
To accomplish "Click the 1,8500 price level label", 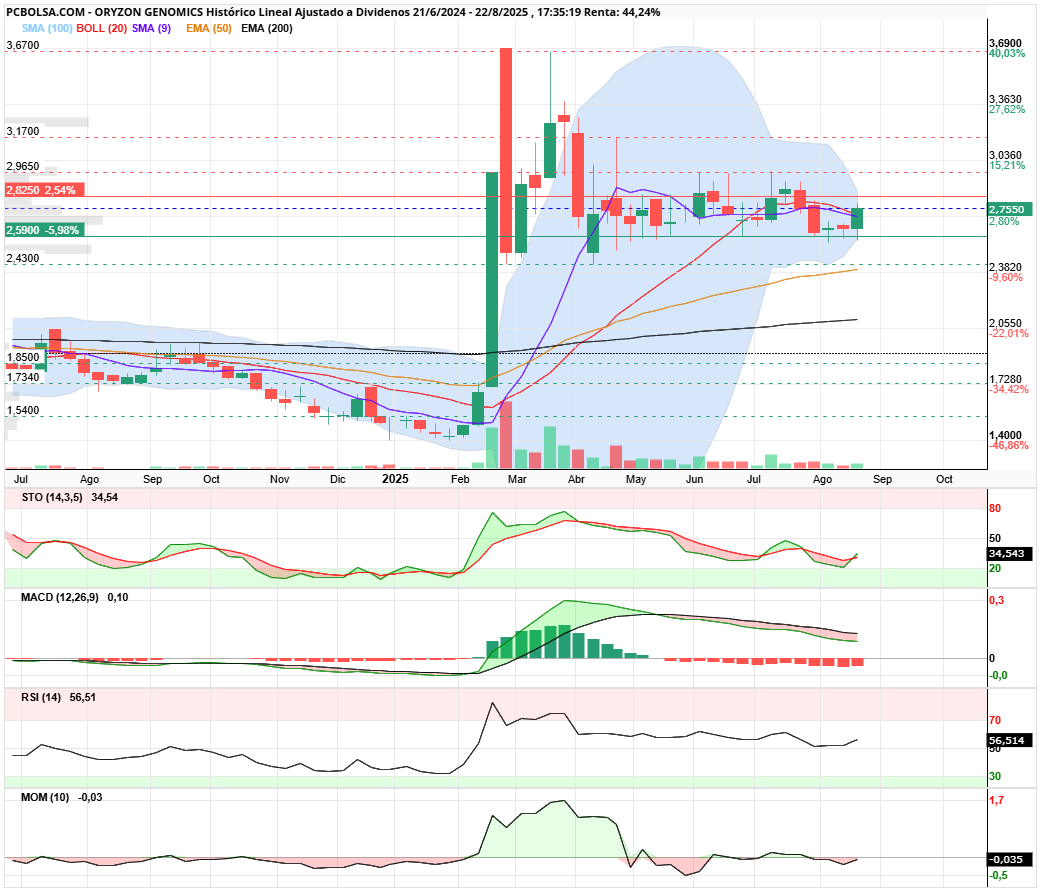I will pyautogui.click(x=23, y=357).
